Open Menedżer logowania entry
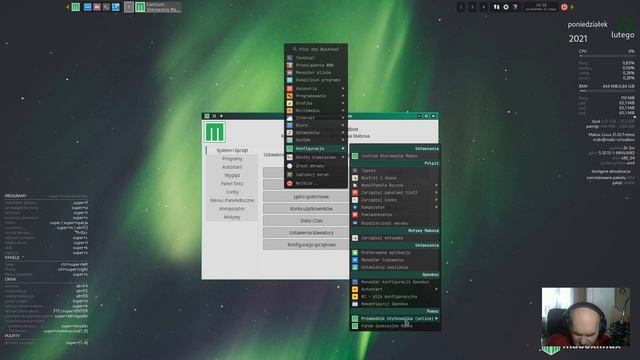The width and height of the screenshot is (640, 360). pyautogui.click(x=395, y=260)
